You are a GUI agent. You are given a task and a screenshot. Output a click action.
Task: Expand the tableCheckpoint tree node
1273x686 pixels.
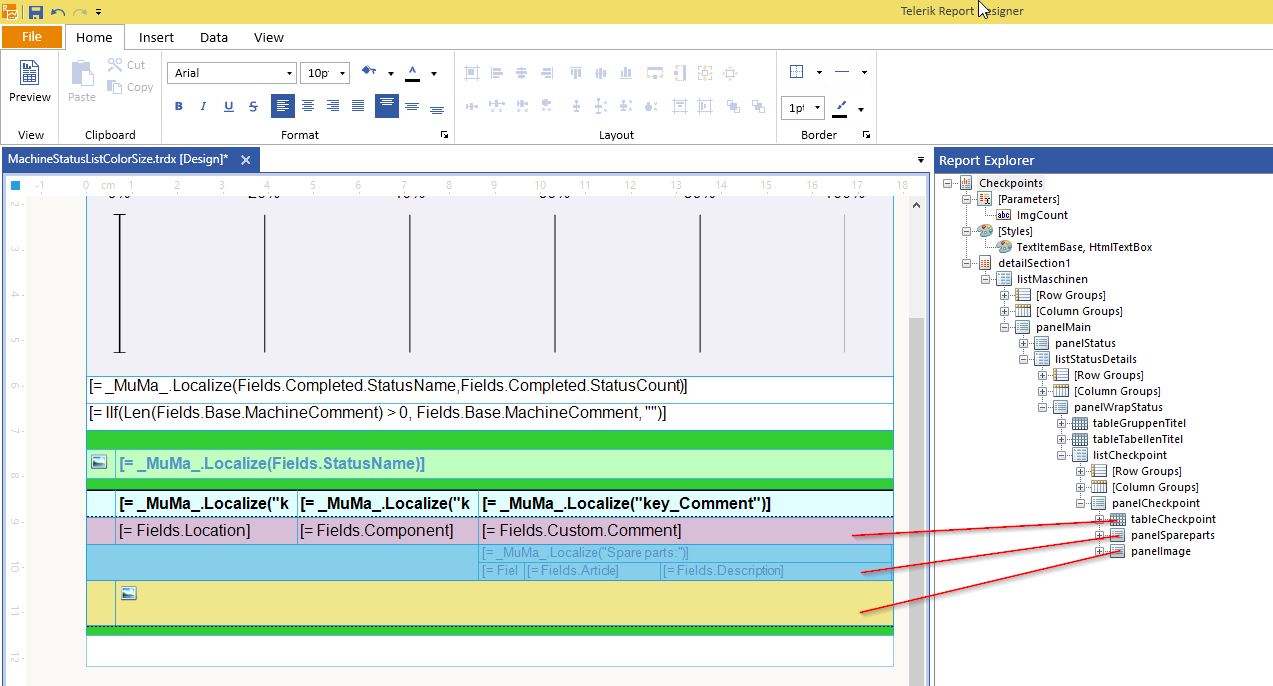tap(1100, 519)
